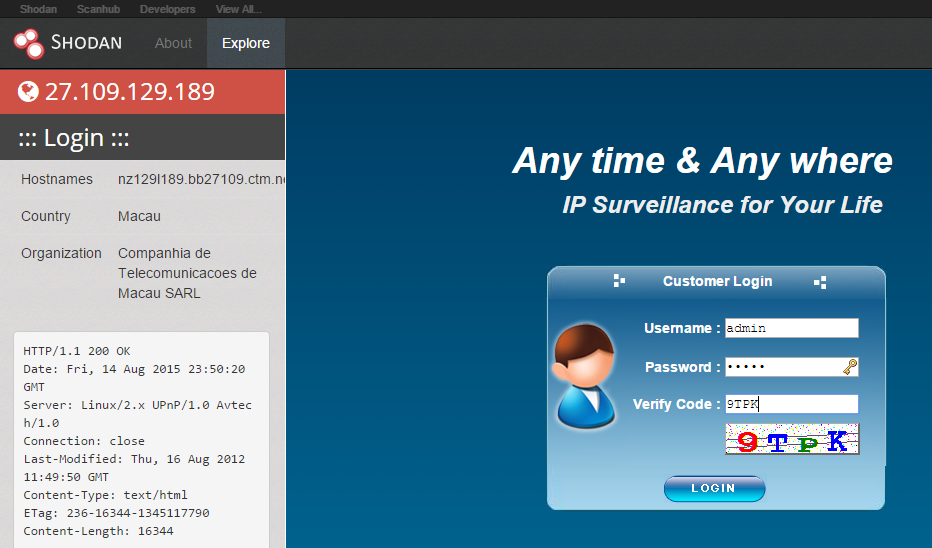
Task: Switch to the Explore tab
Action: pos(245,43)
